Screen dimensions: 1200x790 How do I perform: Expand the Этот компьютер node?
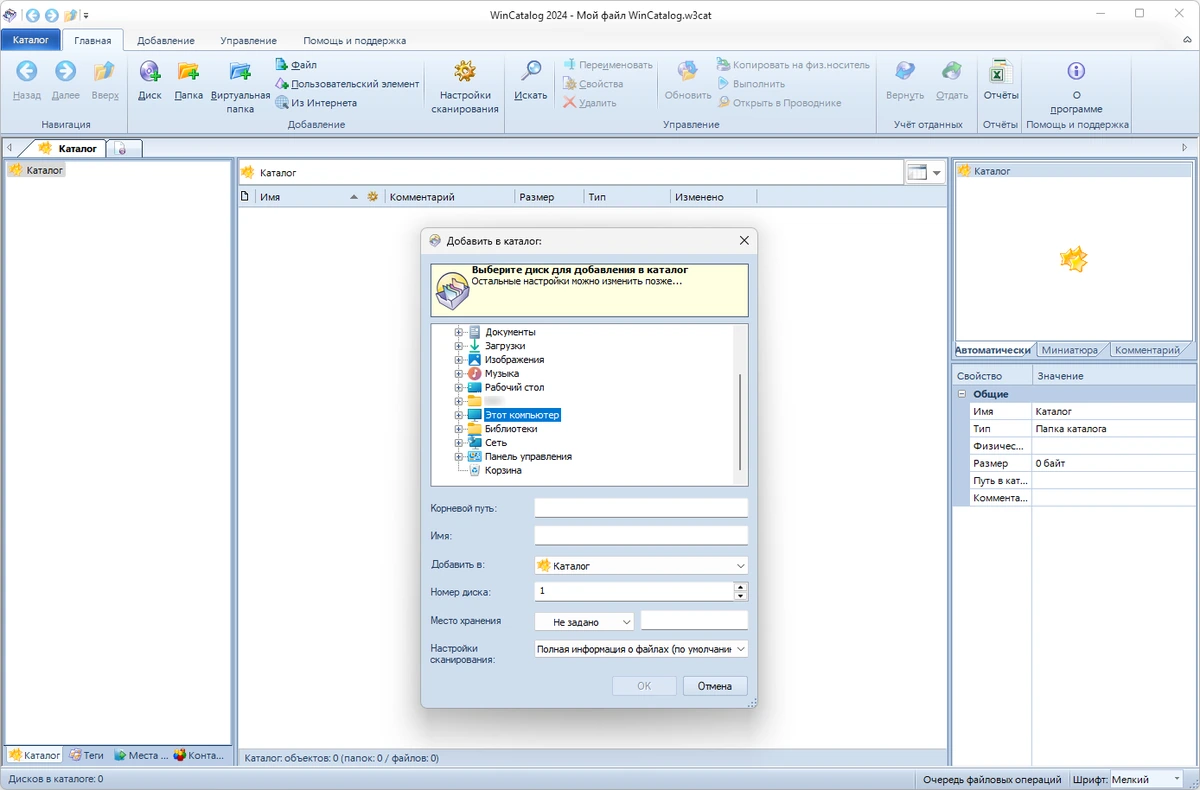[459, 415]
